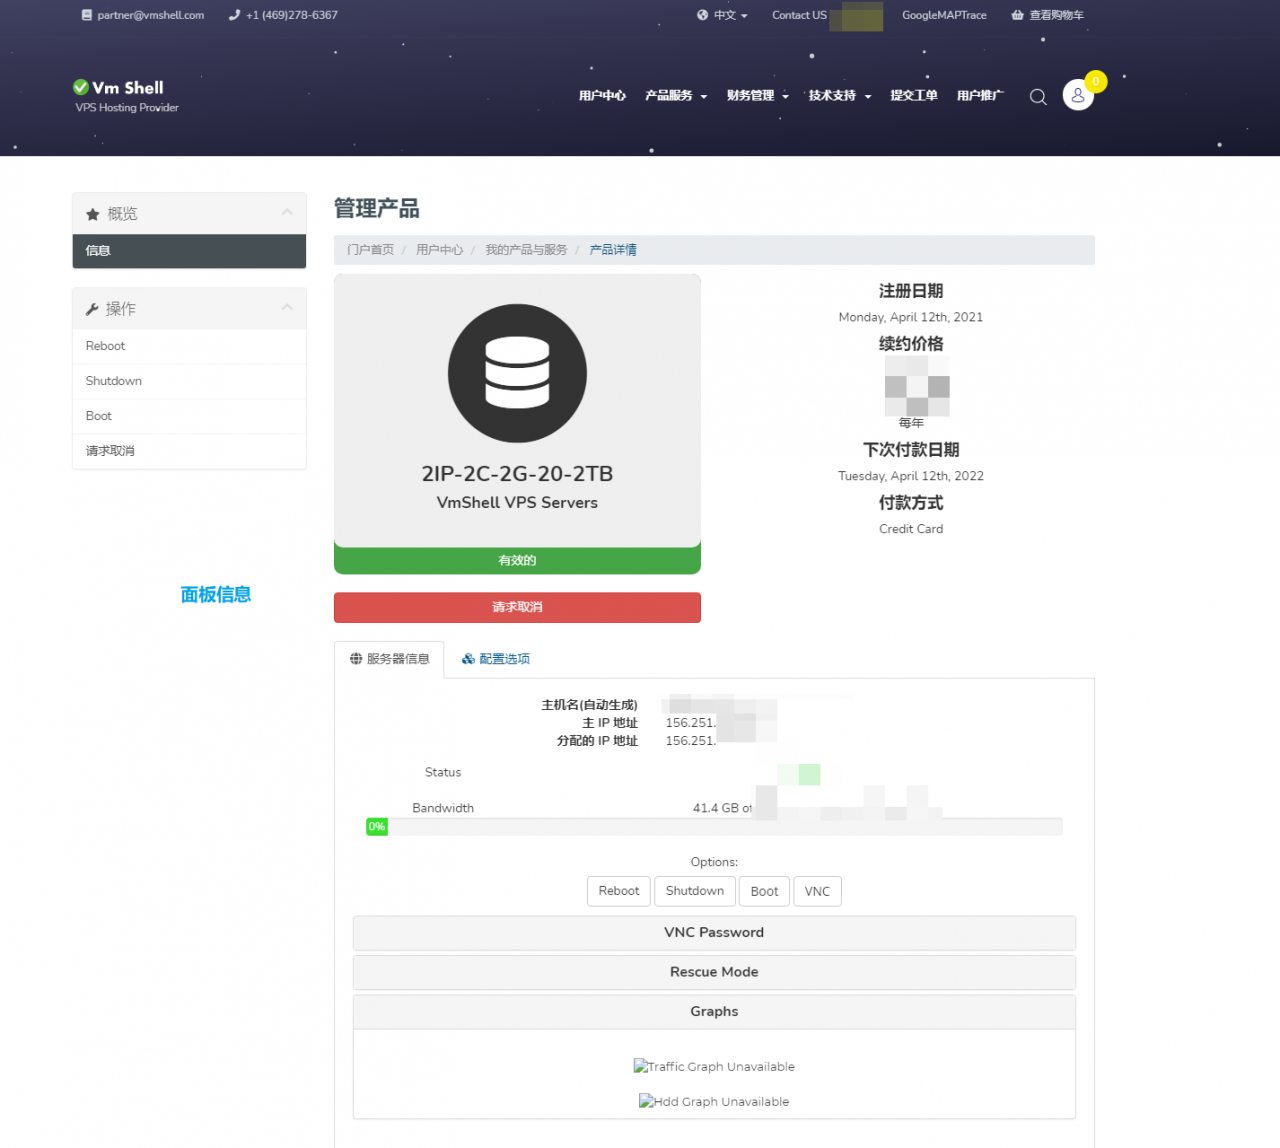
Task: Click the shopping basket icon beside 查看购物车
Action: (x=1017, y=15)
